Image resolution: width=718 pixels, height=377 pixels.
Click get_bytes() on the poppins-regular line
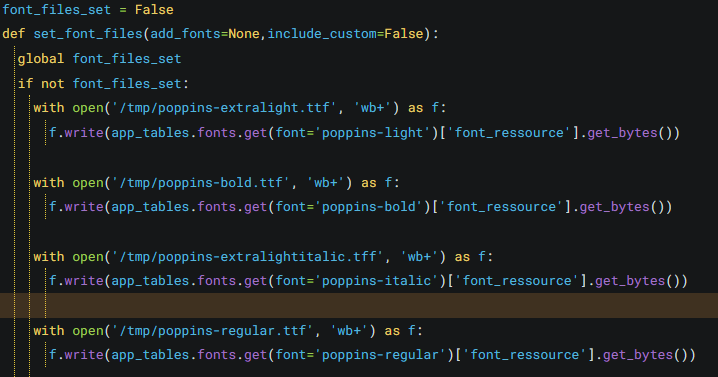(646, 355)
